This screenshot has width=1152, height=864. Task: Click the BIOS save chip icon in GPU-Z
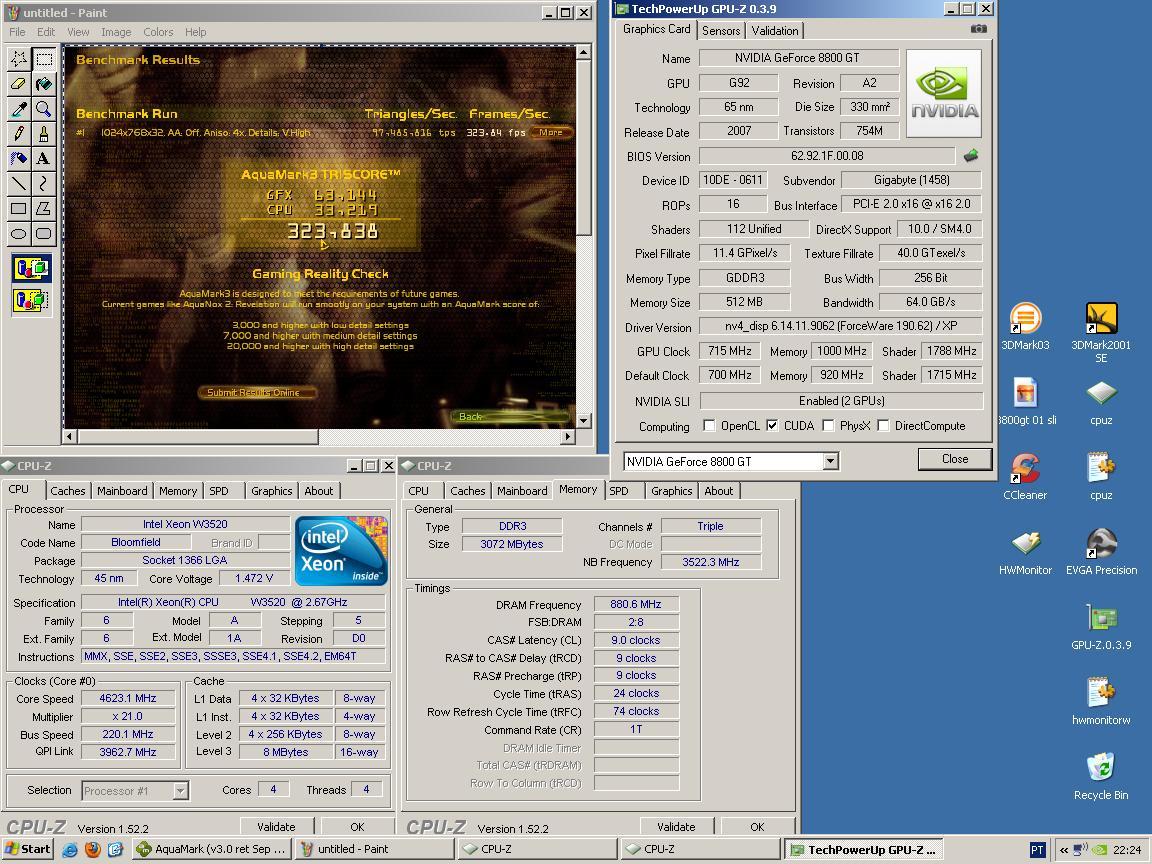tap(971, 155)
